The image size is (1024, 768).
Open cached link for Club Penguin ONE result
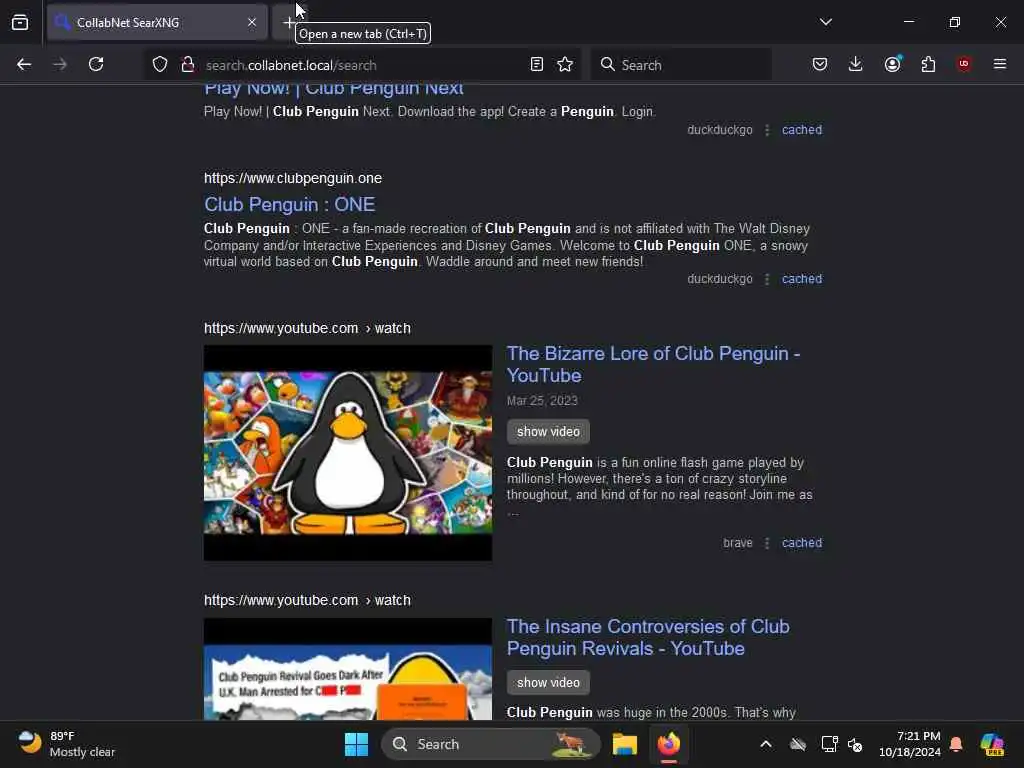pos(802,279)
